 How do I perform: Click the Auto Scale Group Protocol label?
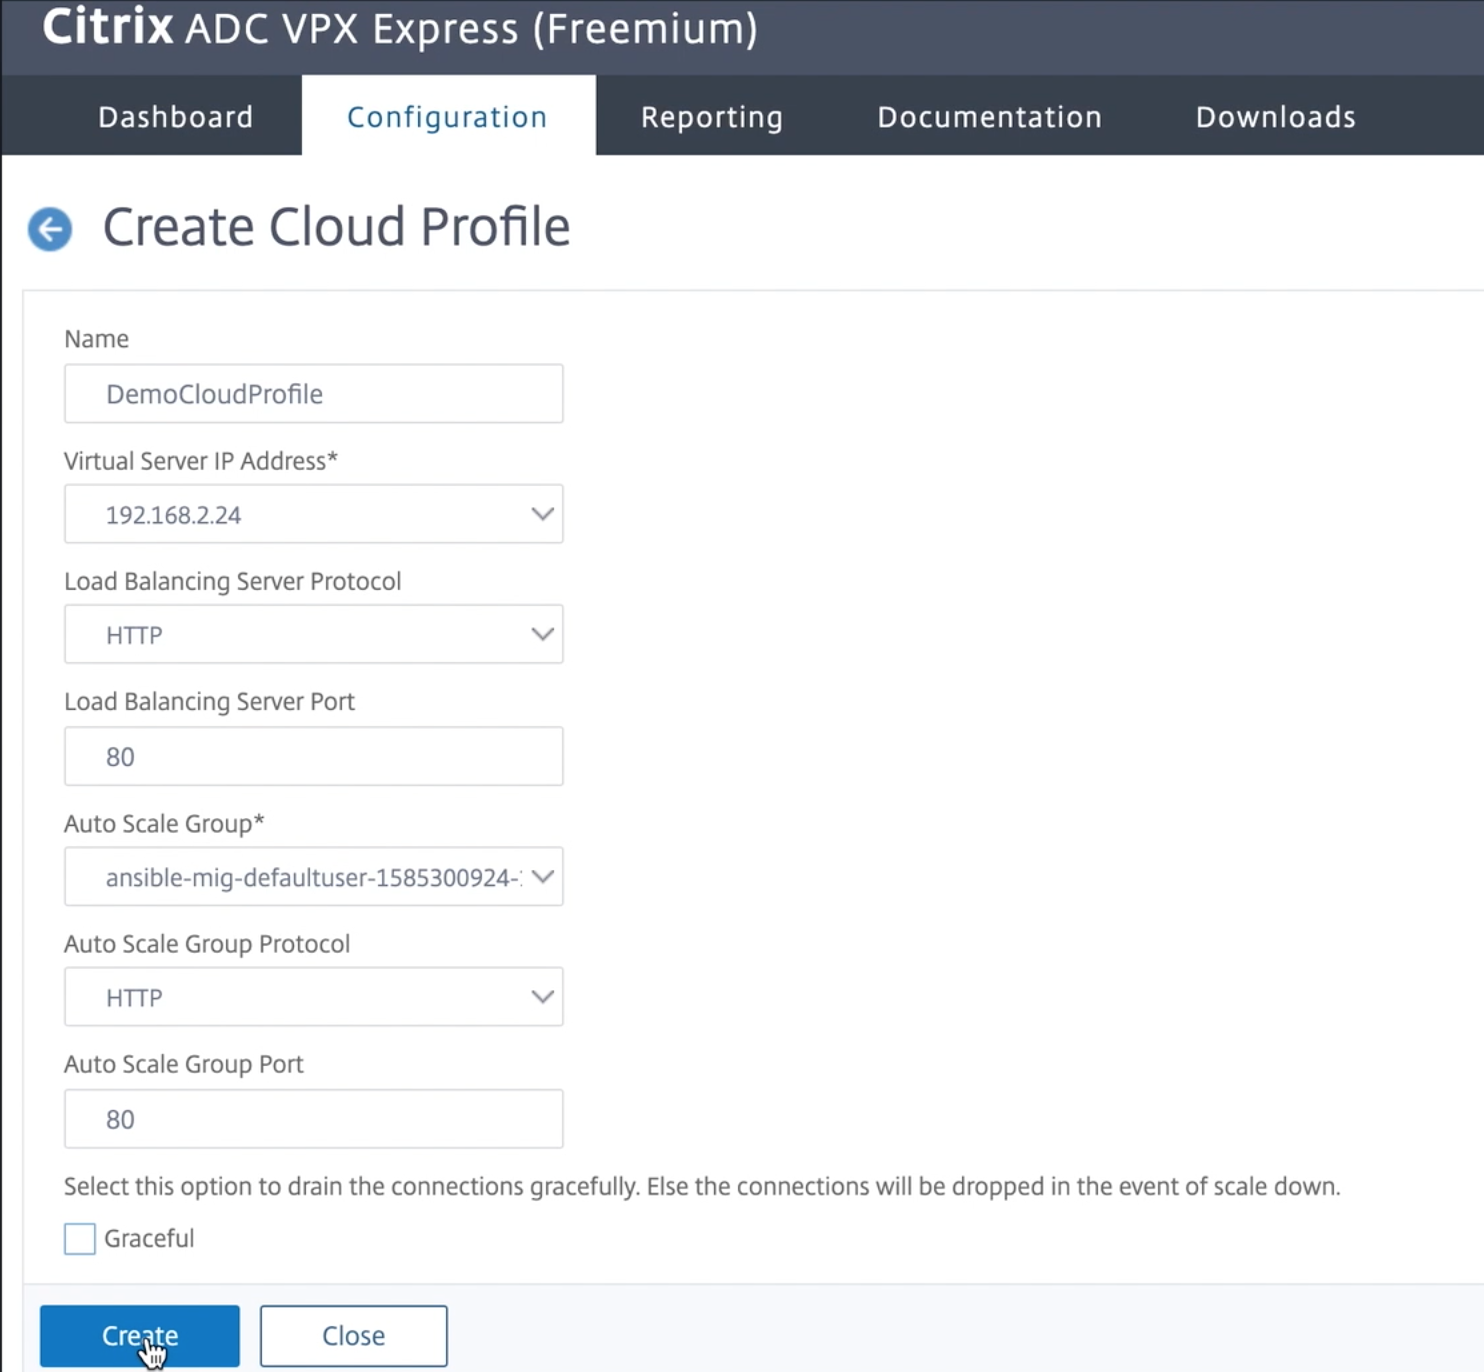tap(207, 944)
